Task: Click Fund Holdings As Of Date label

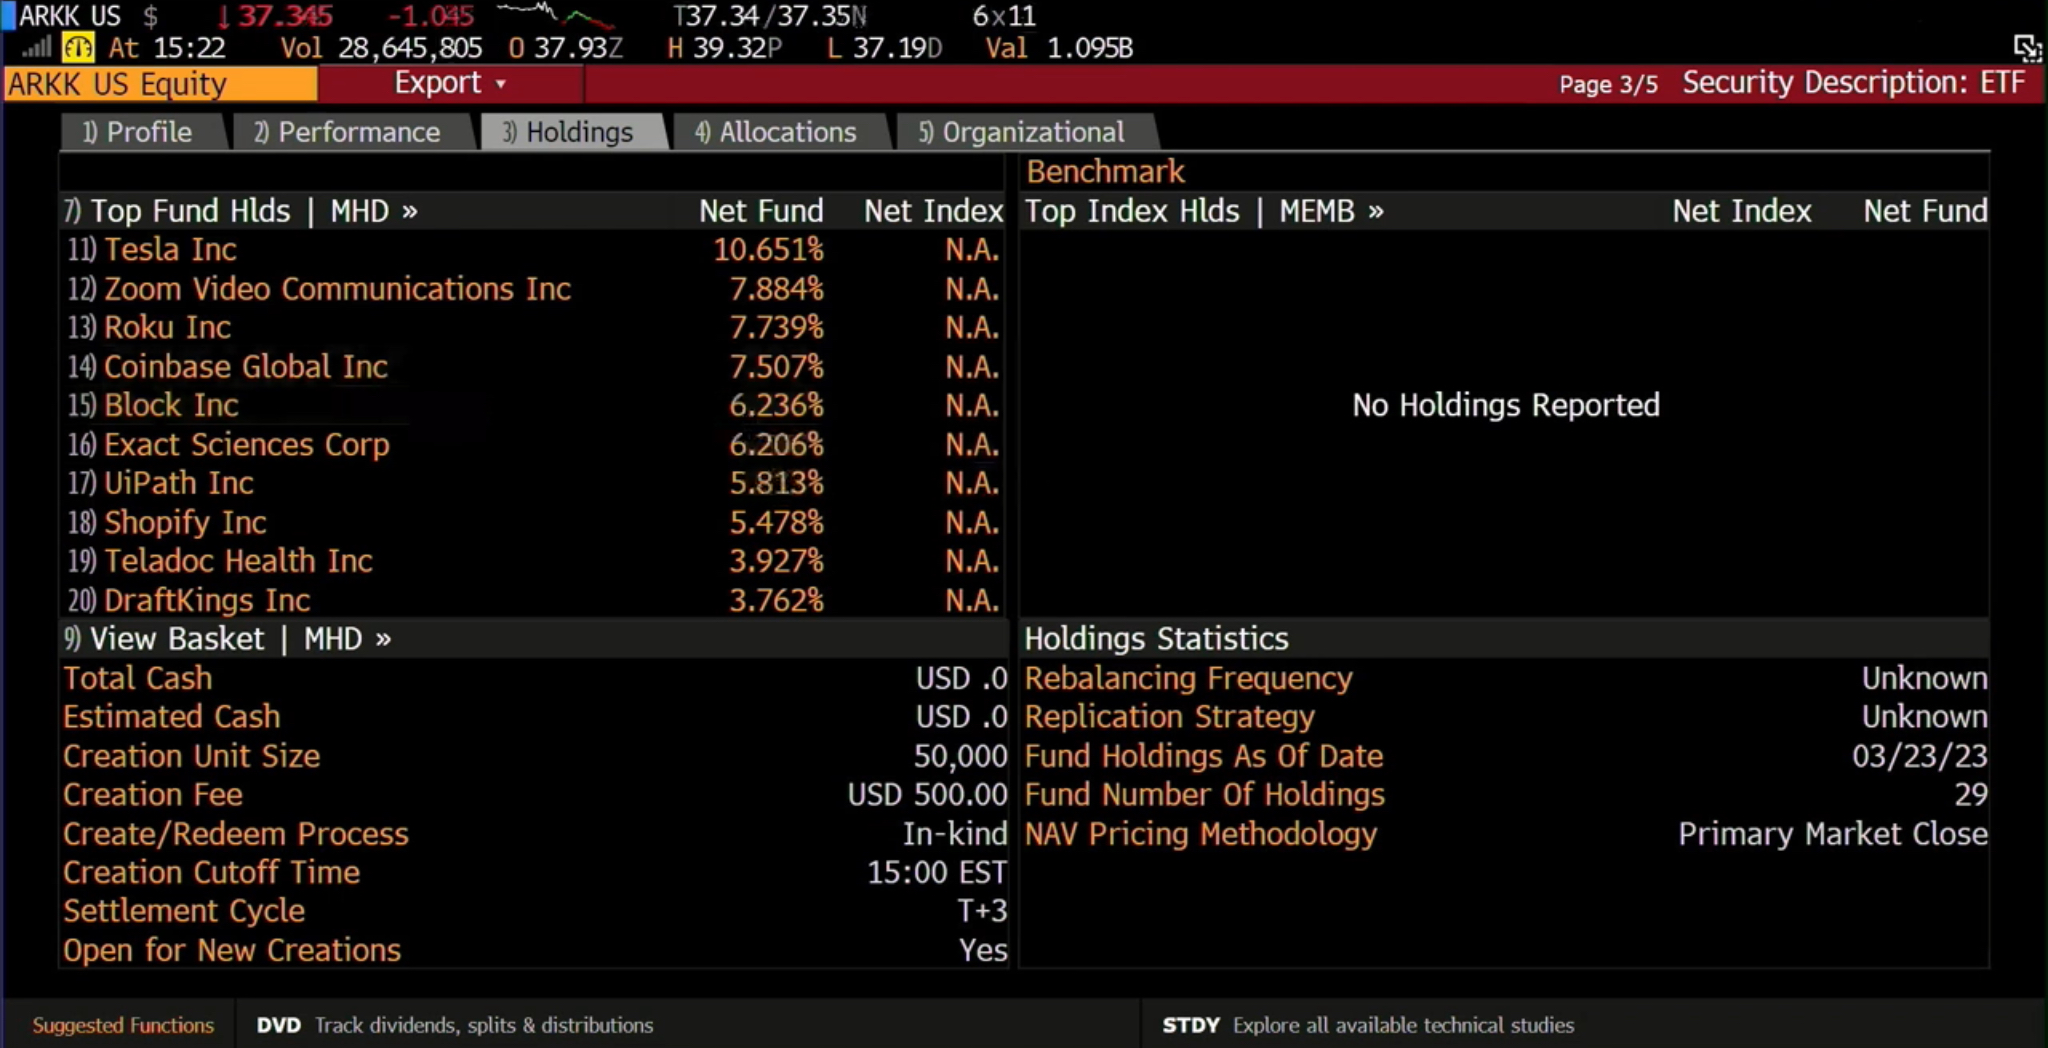Action: point(1203,756)
